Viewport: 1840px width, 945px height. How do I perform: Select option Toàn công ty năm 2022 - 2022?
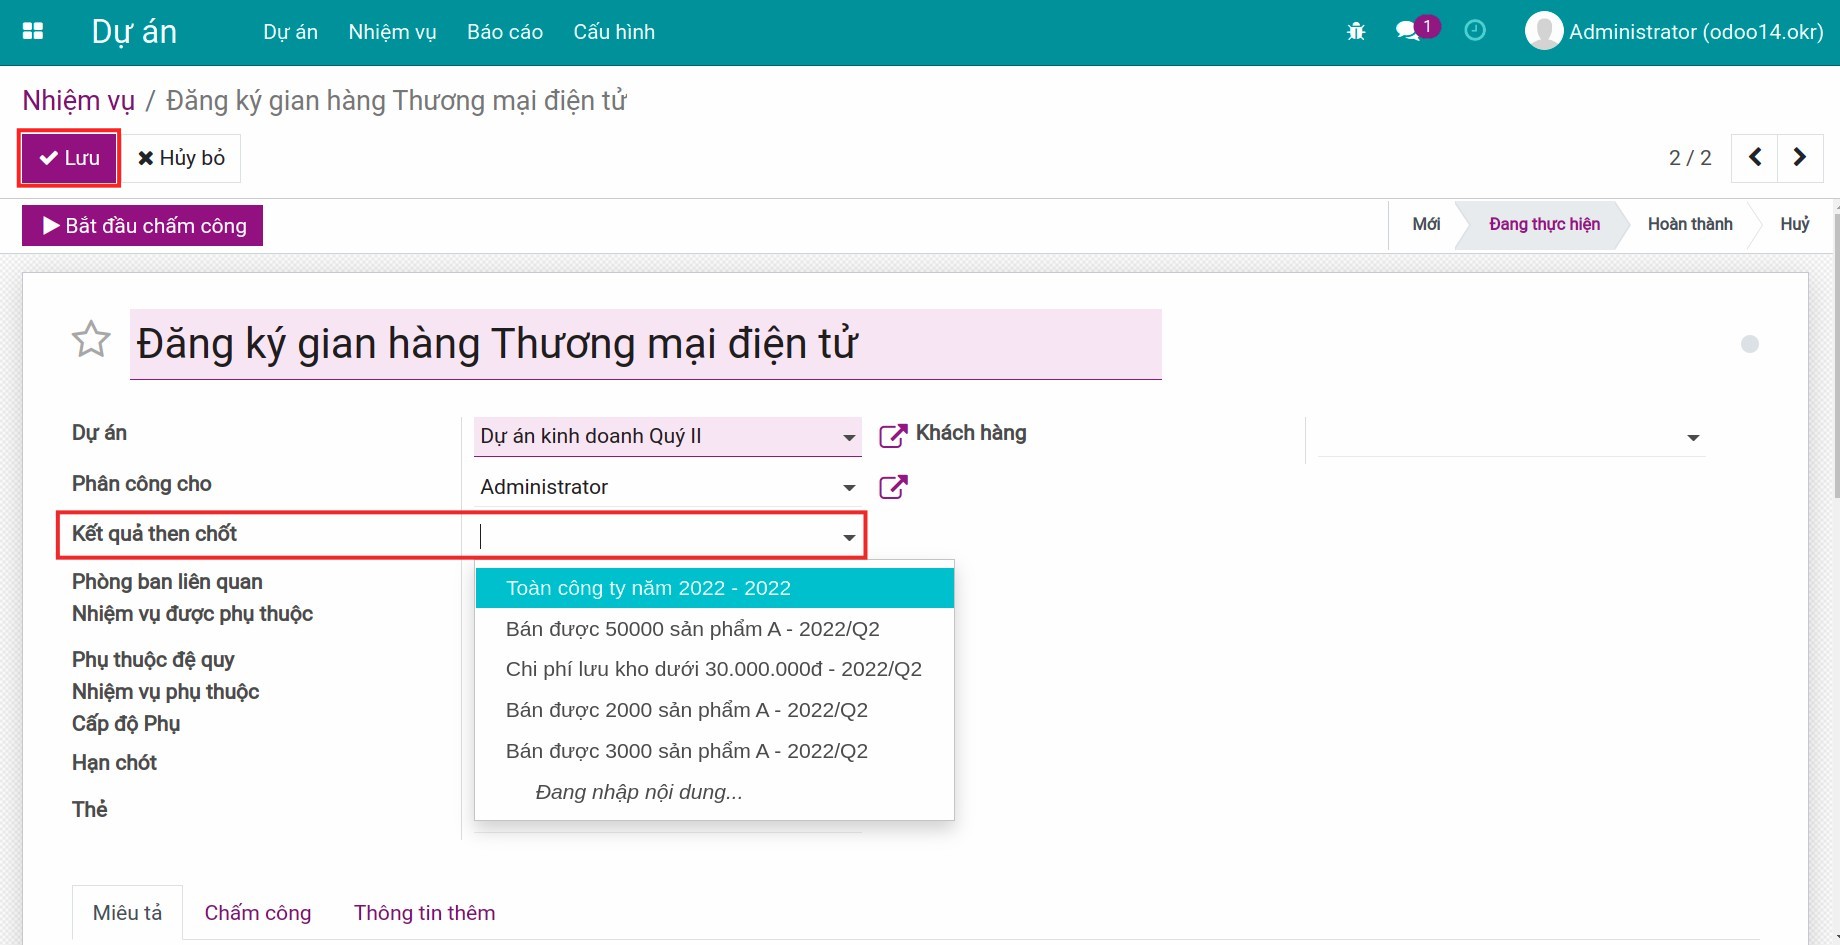[648, 587]
